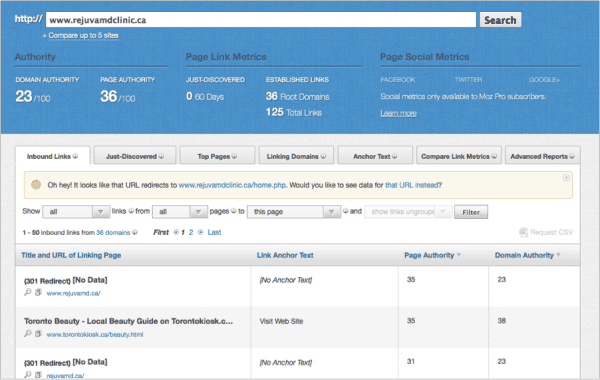Click 'that URL instead' link
The width and height of the screenshot is (600, 380).
click(412, 185)
